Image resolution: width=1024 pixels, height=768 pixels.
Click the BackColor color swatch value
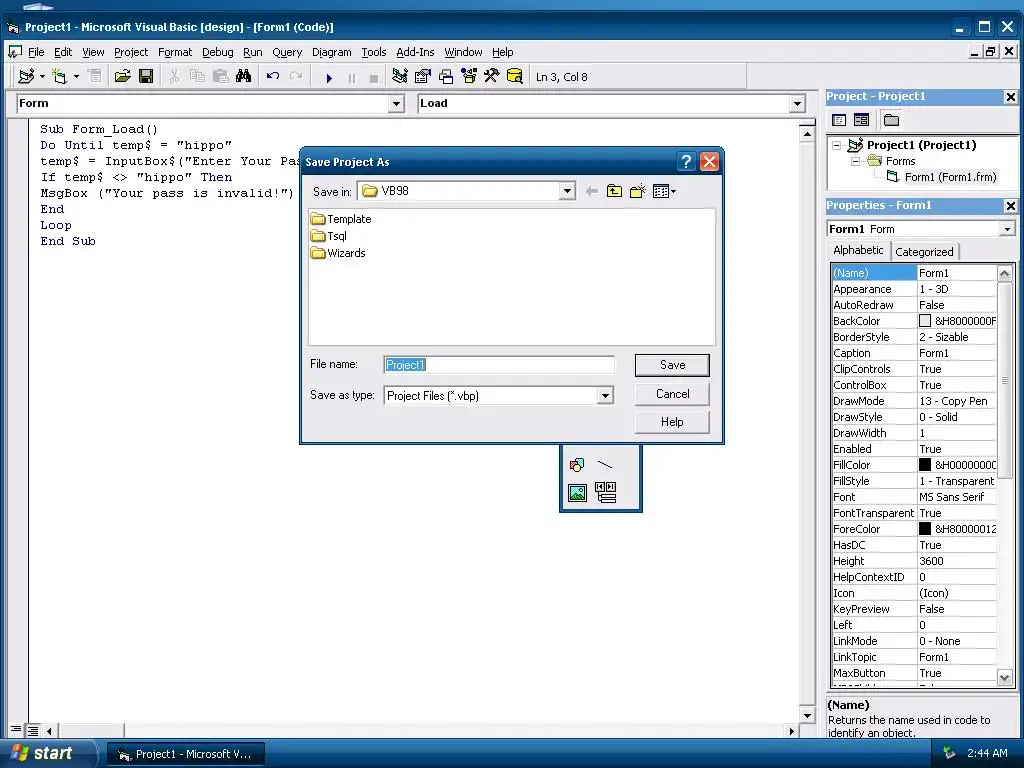(x=925, y=321)
